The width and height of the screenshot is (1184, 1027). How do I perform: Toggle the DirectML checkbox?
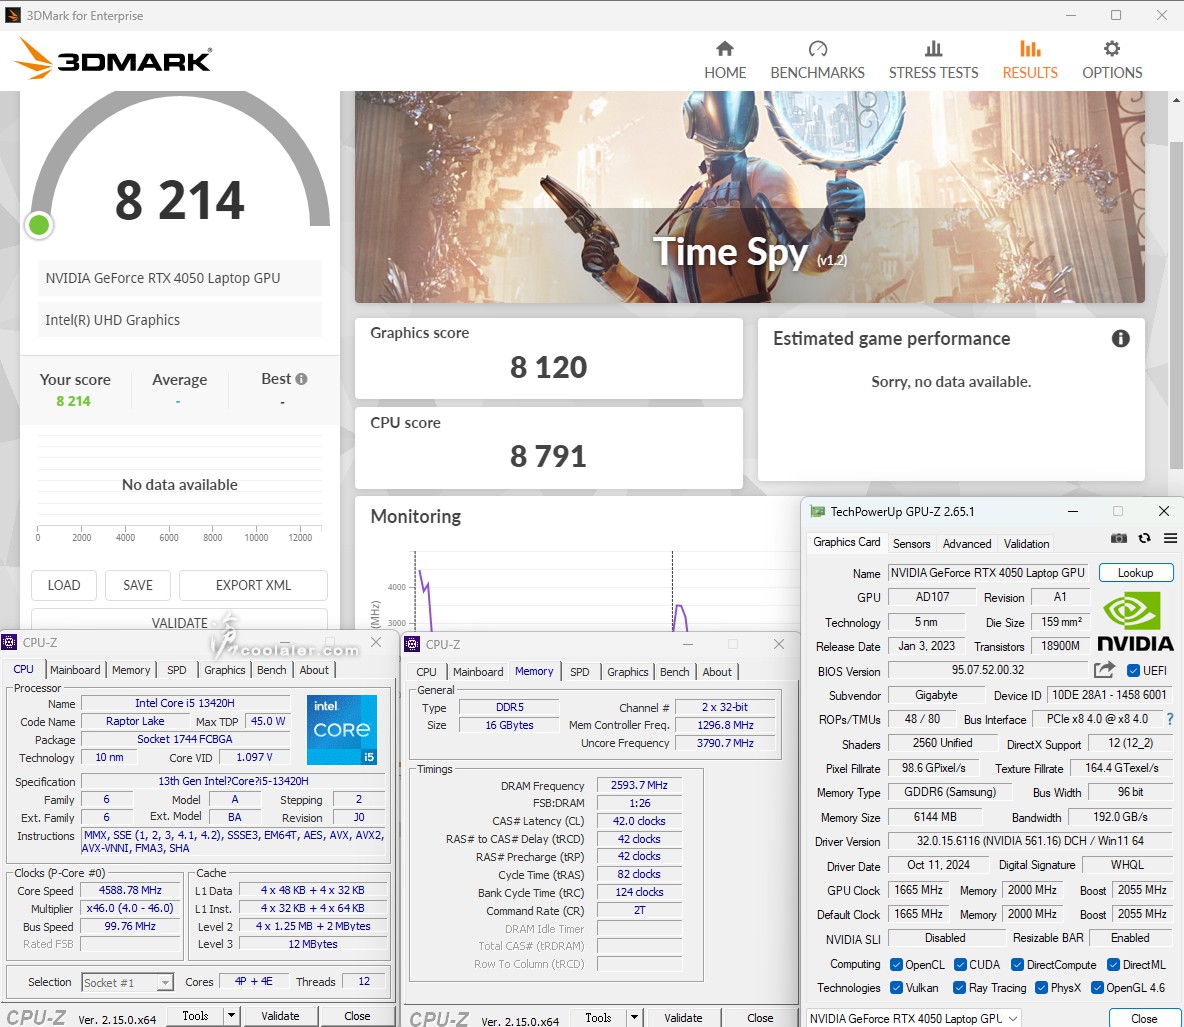tap(1113, 964)
